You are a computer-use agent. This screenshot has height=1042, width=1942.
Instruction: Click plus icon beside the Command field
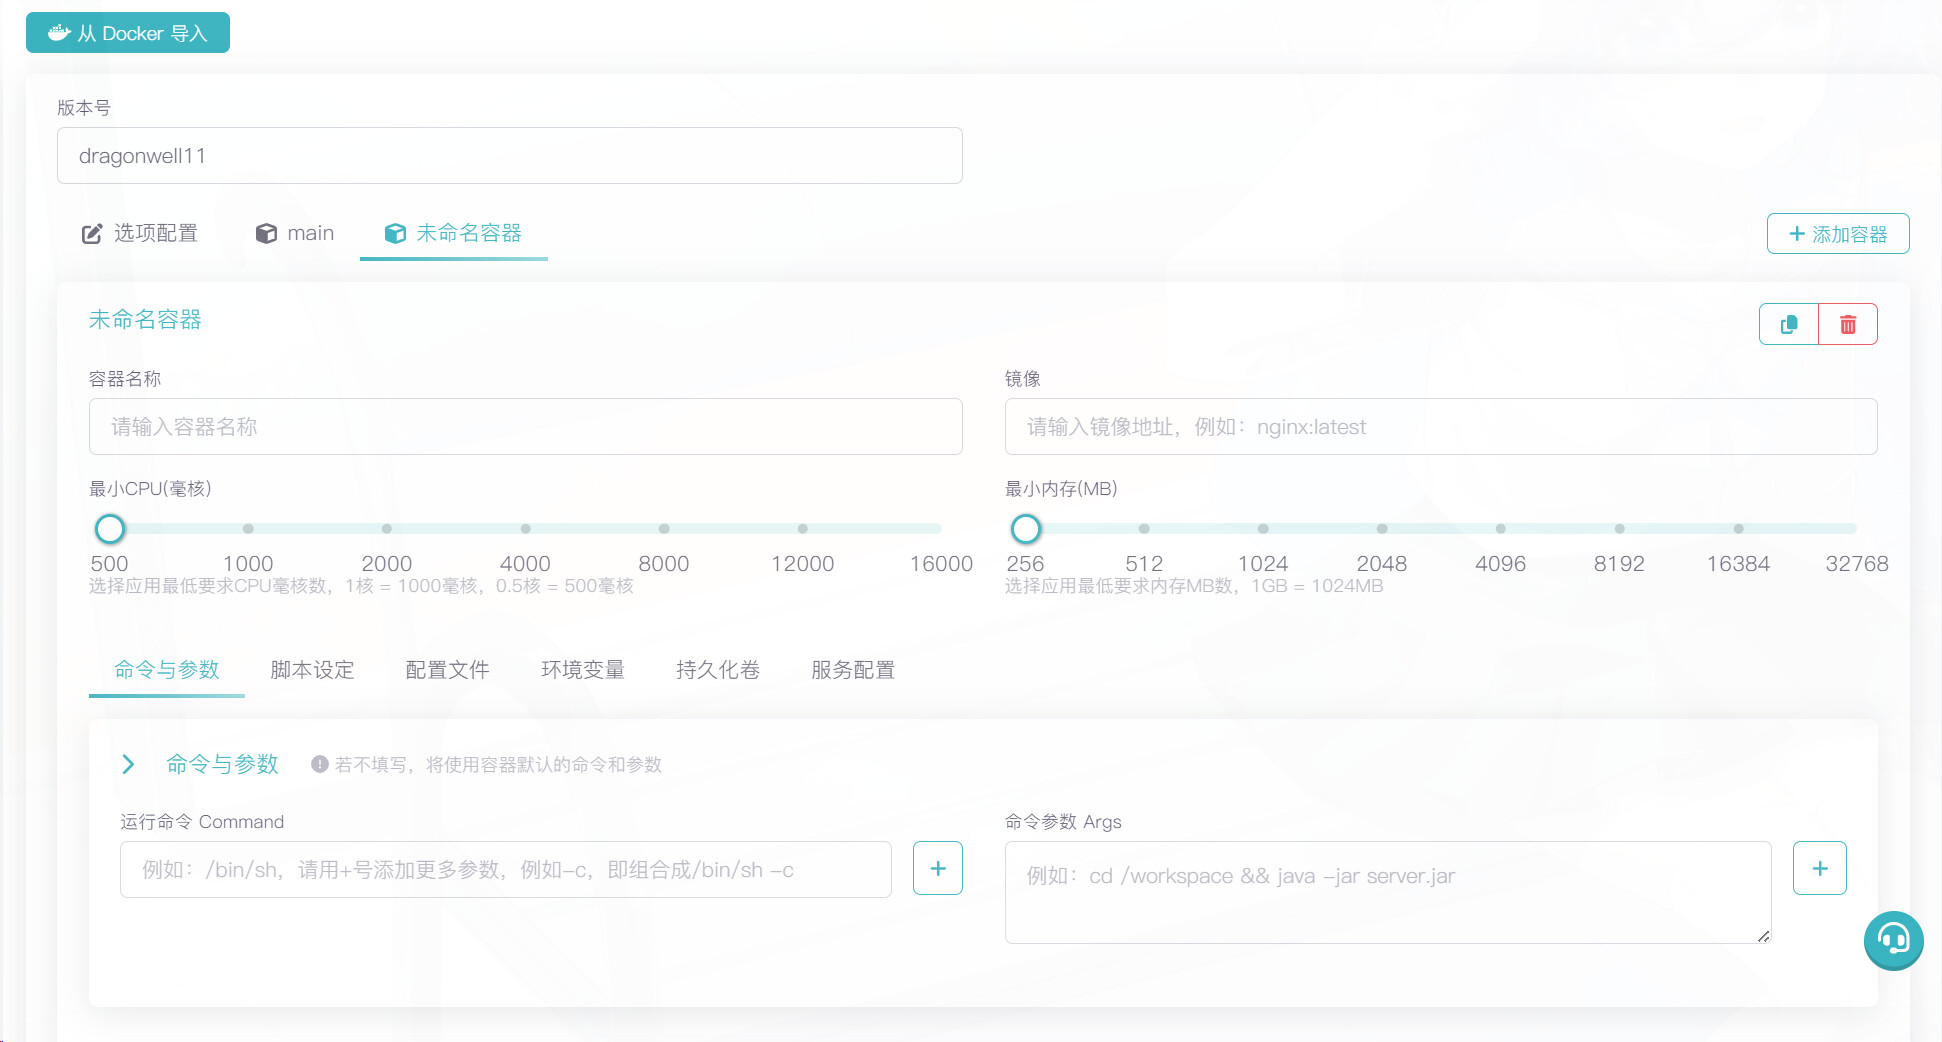(938, 868)
